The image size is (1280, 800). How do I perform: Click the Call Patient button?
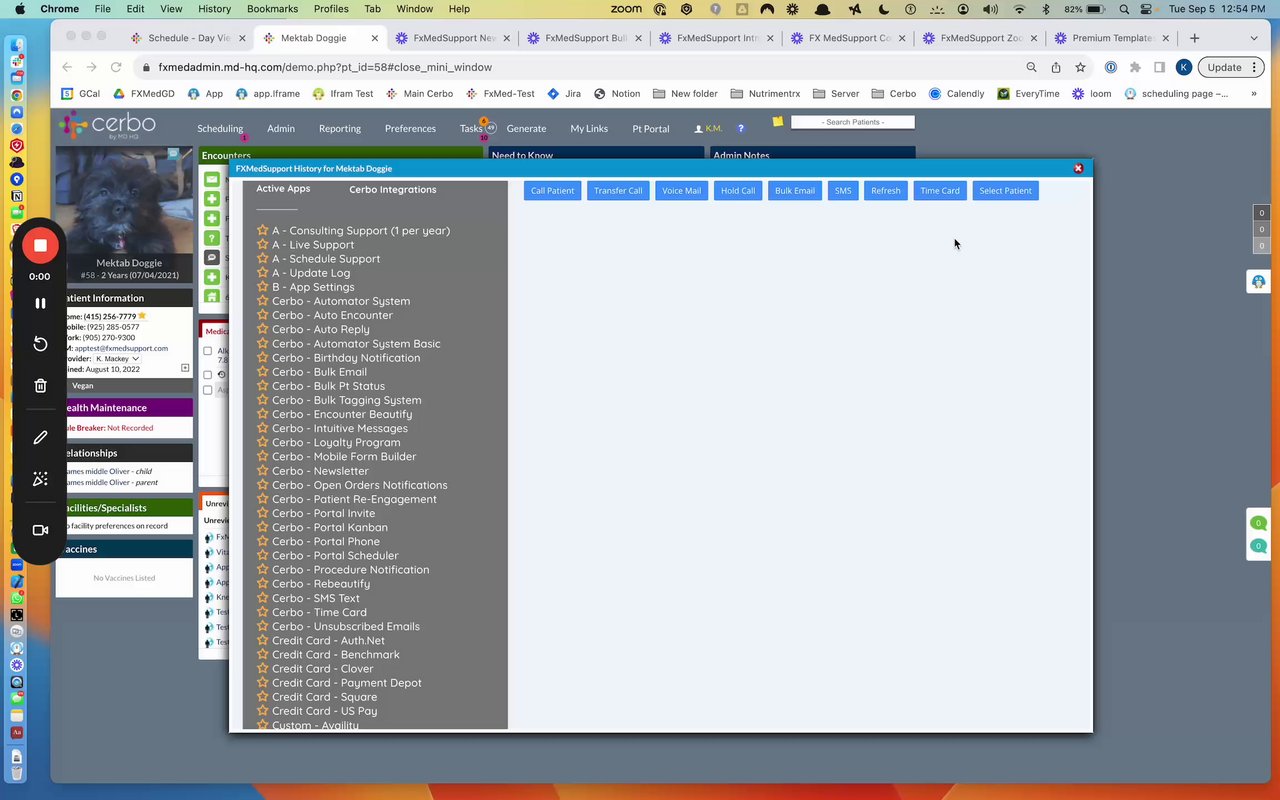552,190
